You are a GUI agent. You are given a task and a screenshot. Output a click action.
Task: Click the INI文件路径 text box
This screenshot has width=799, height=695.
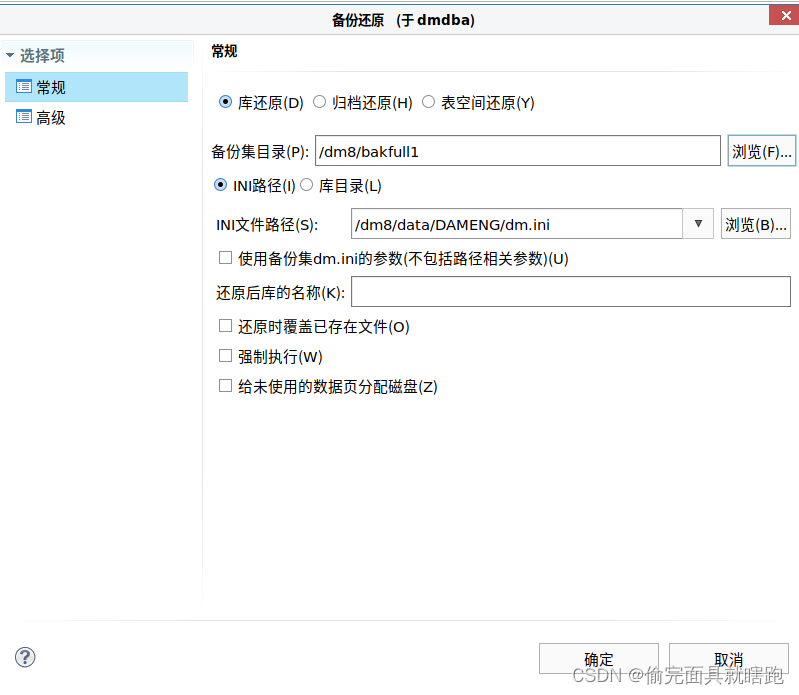(x=517, y=224)
